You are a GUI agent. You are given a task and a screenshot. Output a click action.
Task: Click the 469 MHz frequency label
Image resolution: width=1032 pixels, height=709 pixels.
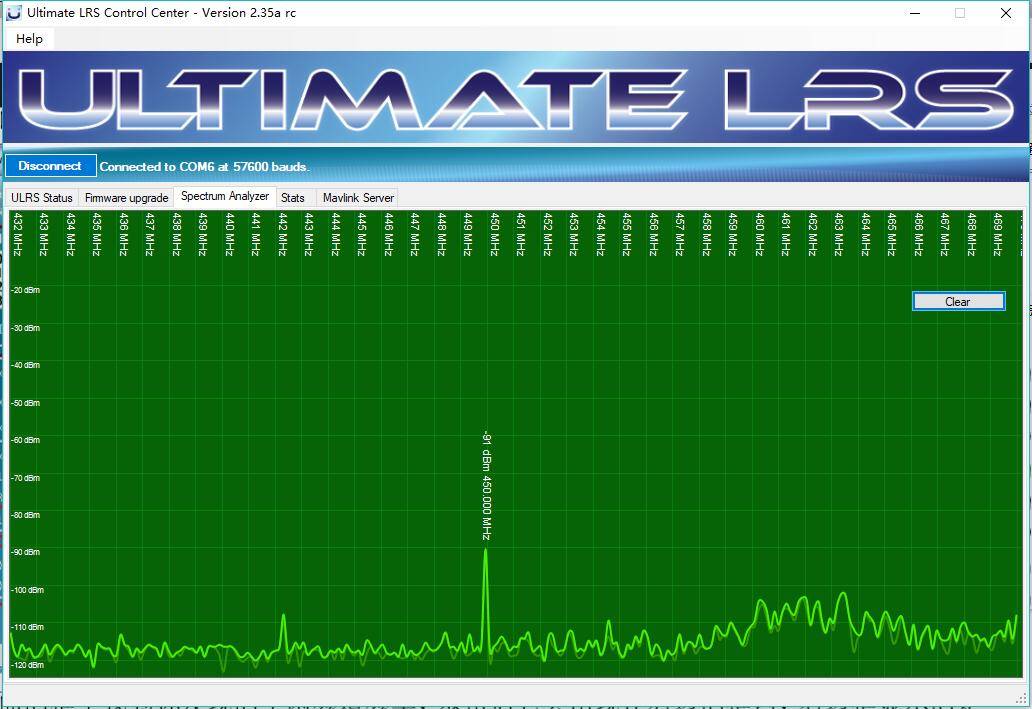pos(998,234)
